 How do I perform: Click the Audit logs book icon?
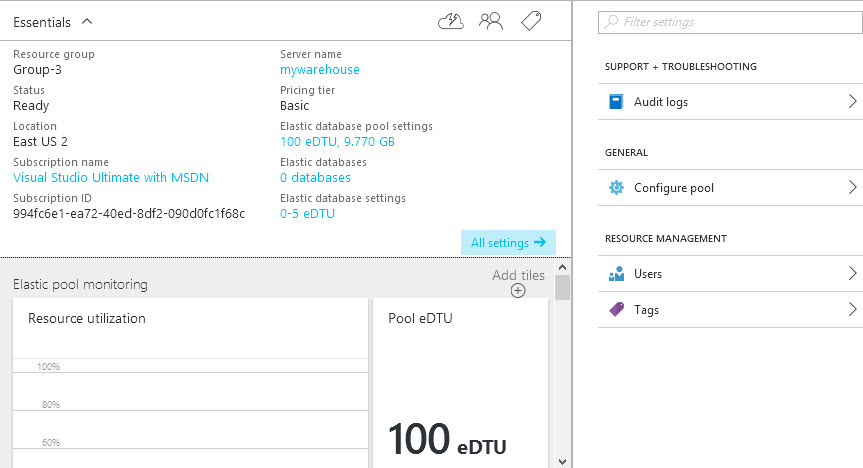tap(617, 102)
